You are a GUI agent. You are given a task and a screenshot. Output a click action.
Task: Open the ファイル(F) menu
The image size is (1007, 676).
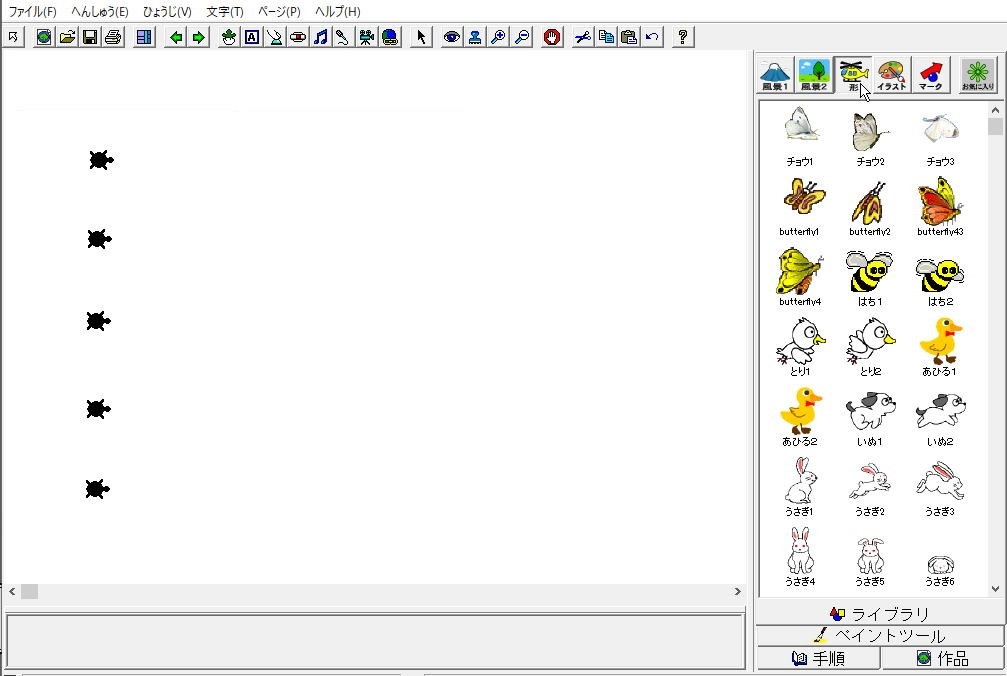click(x=33, y=12)
